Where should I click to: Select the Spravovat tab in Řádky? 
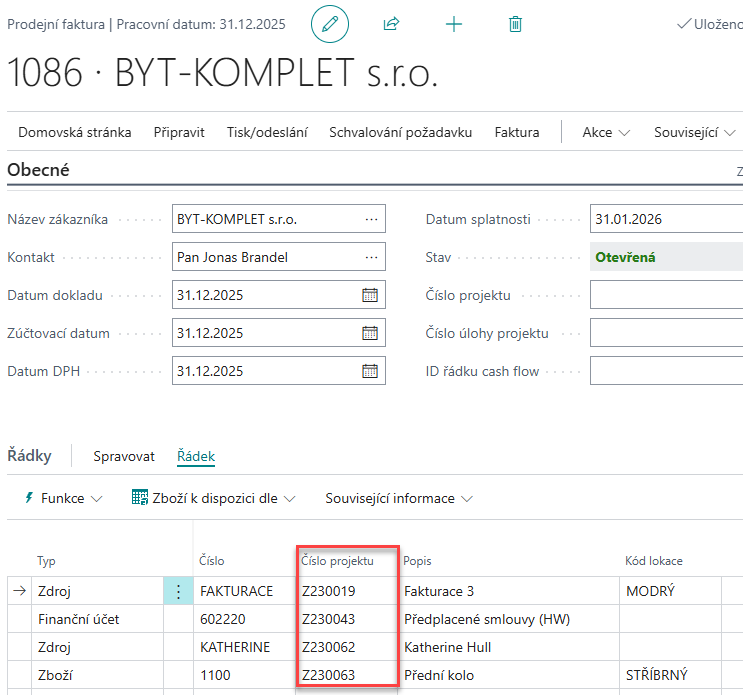[124, 456]
